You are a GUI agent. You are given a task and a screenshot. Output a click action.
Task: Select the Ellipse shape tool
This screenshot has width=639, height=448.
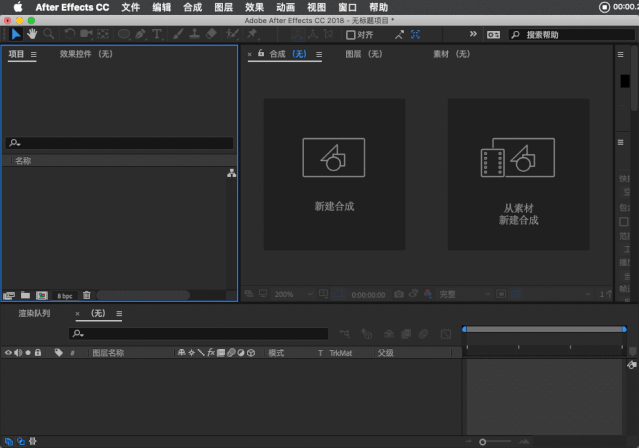[x=124, y=34]
